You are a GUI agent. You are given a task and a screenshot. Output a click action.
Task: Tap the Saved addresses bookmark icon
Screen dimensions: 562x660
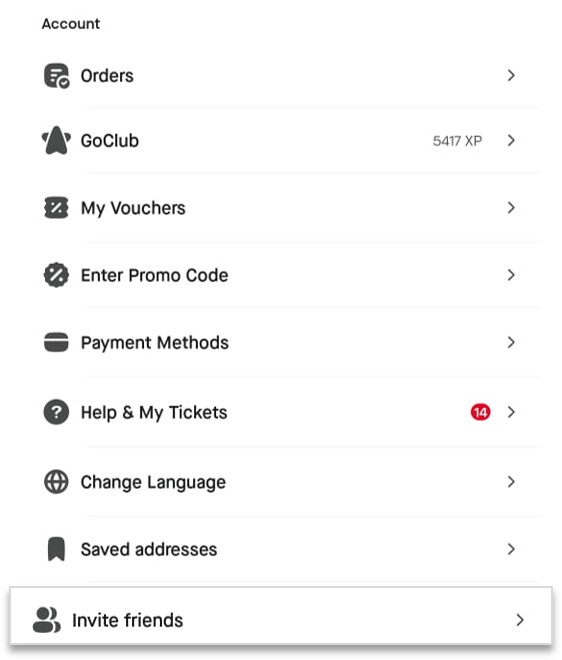pyautogui.click(x=56, y=549)
